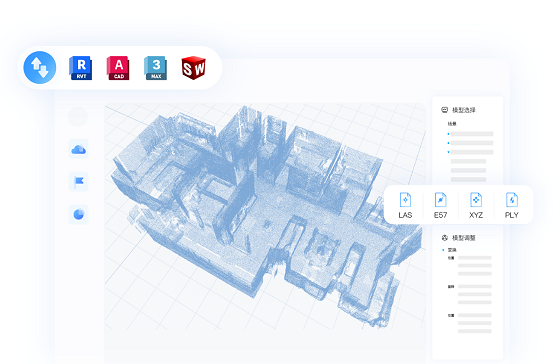
Task: Open the pie chart icon in sidebar
Action: [x=79, y=214]
